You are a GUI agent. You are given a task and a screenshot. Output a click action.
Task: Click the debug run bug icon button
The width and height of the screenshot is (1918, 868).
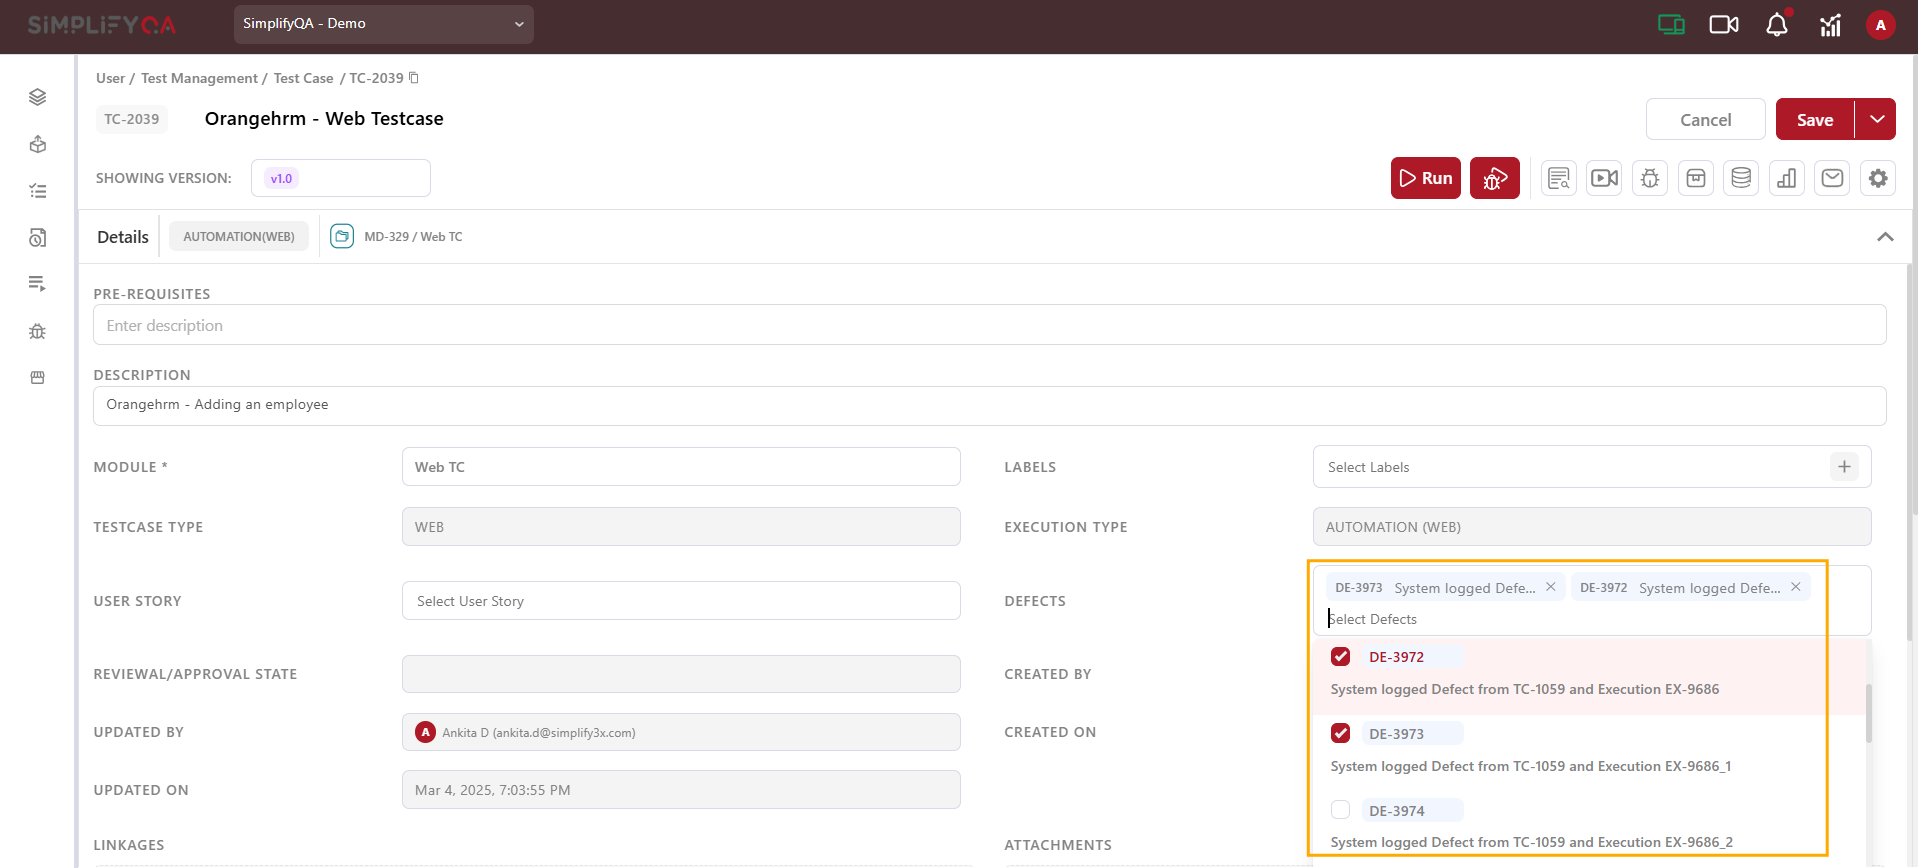(x=1494, y=178)
